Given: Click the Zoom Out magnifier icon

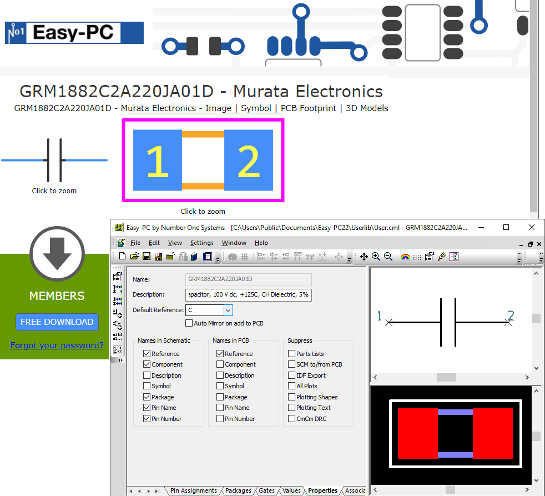Looking at the screenshot, I should (x=388, y=257).
